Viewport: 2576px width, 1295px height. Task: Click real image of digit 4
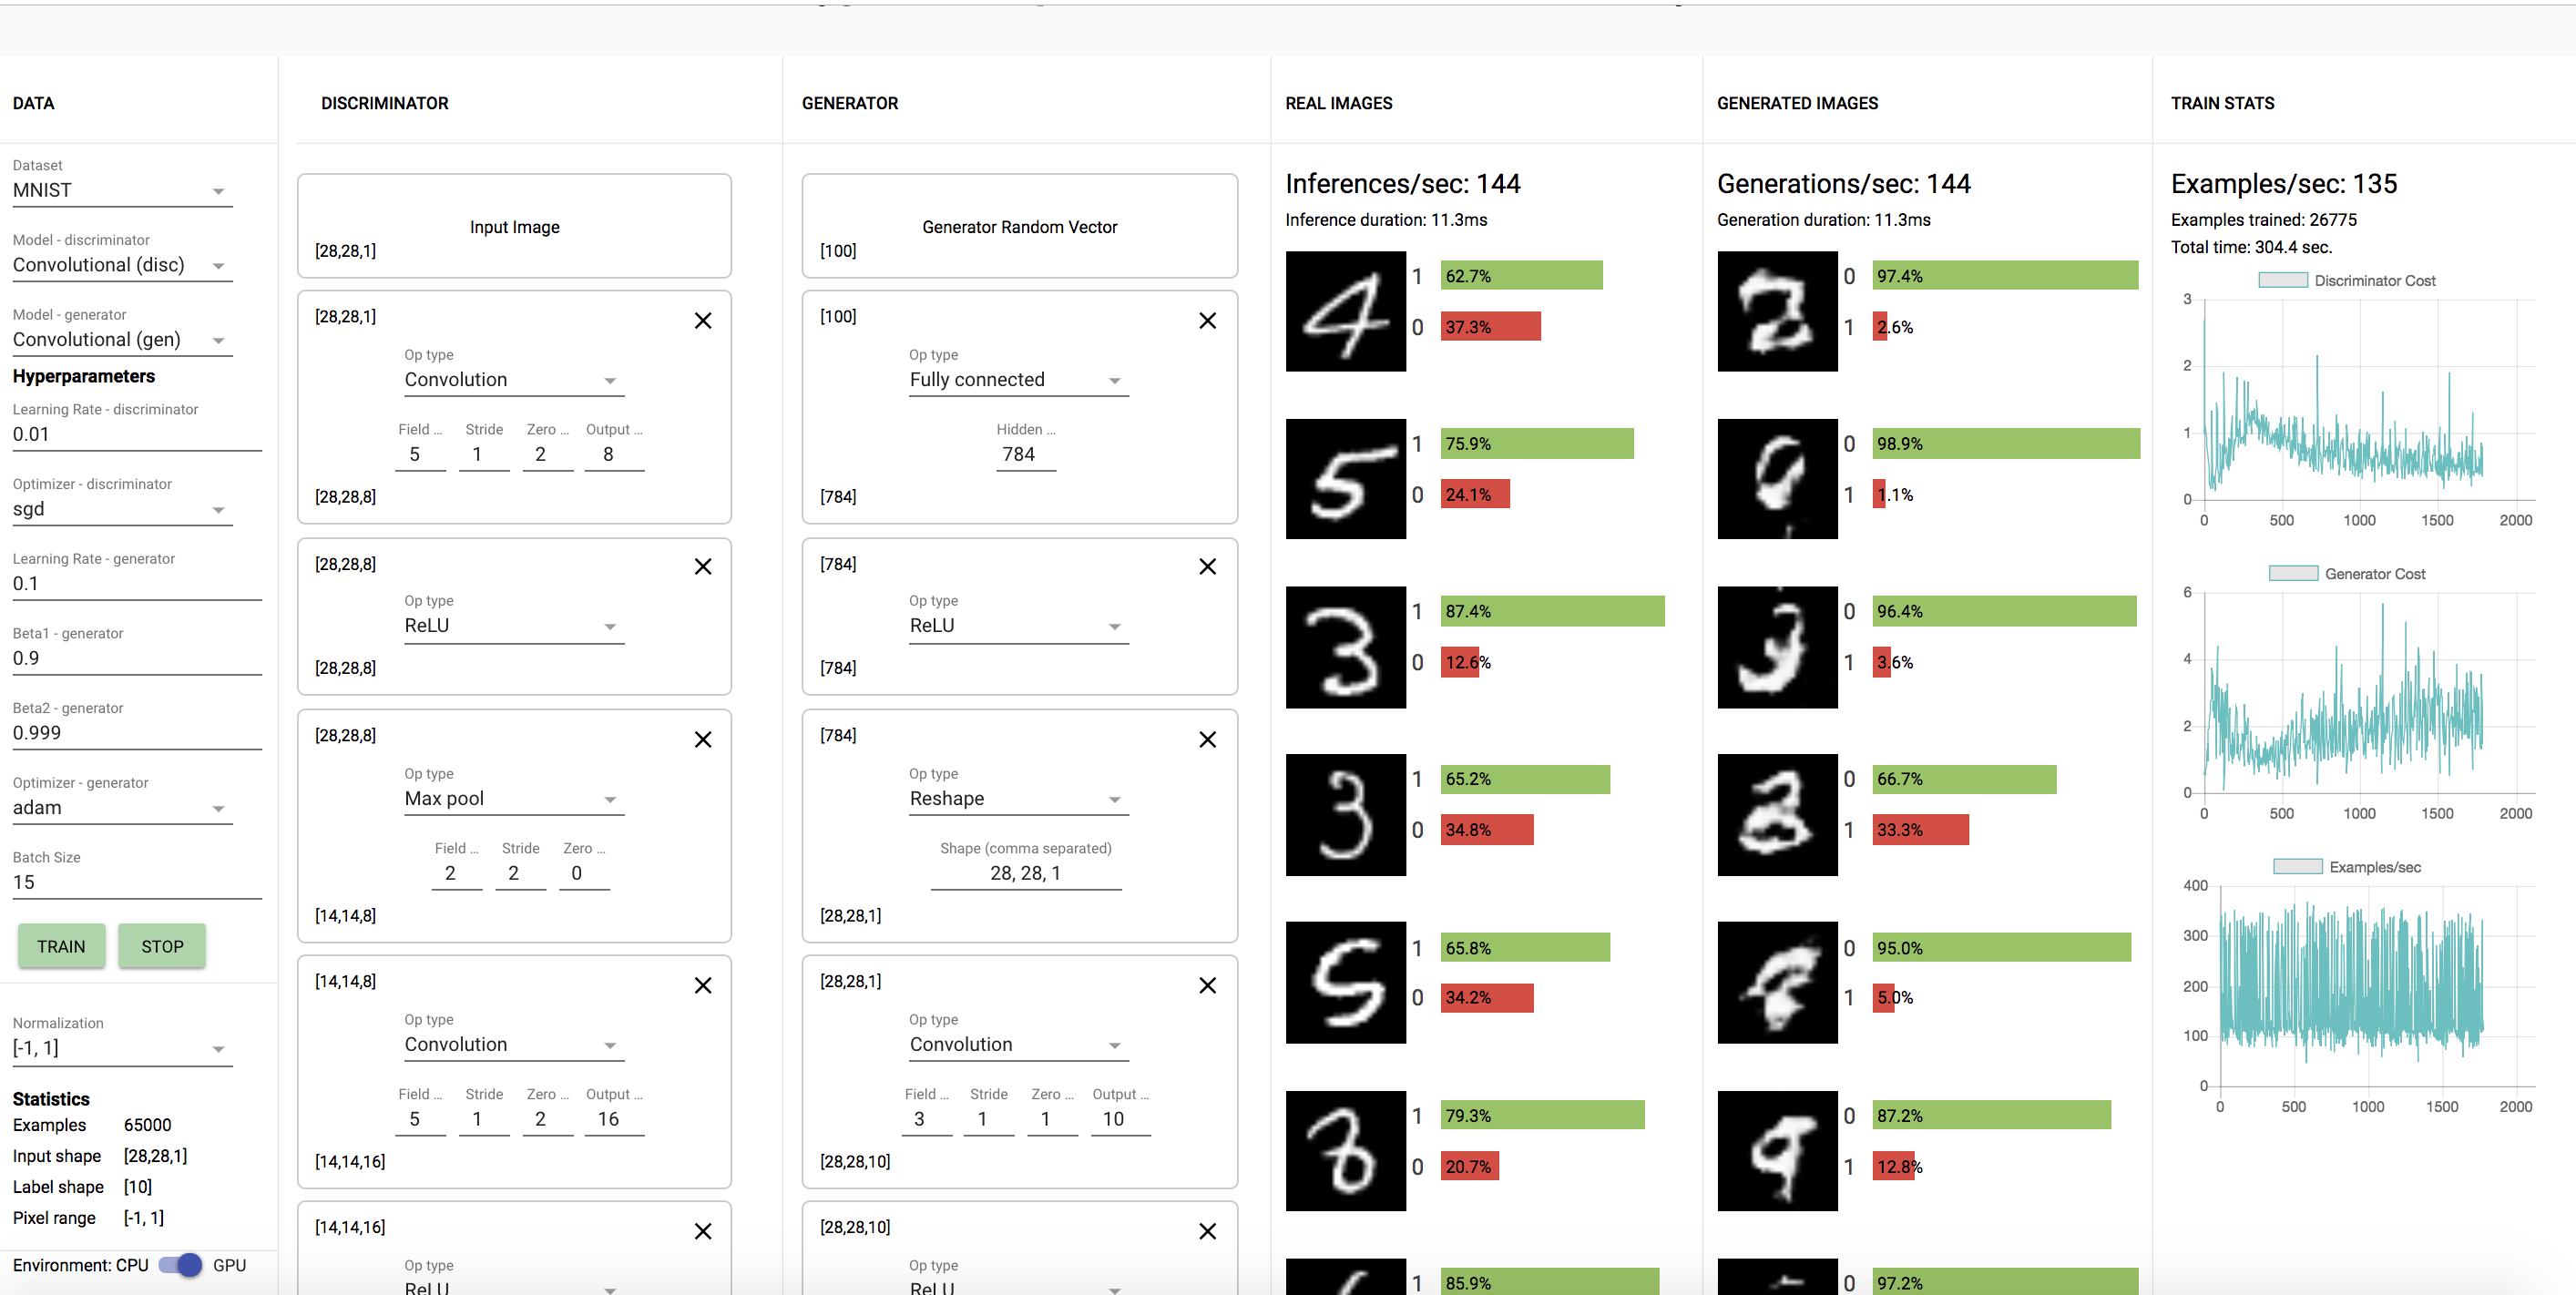tap(1346, 311)
